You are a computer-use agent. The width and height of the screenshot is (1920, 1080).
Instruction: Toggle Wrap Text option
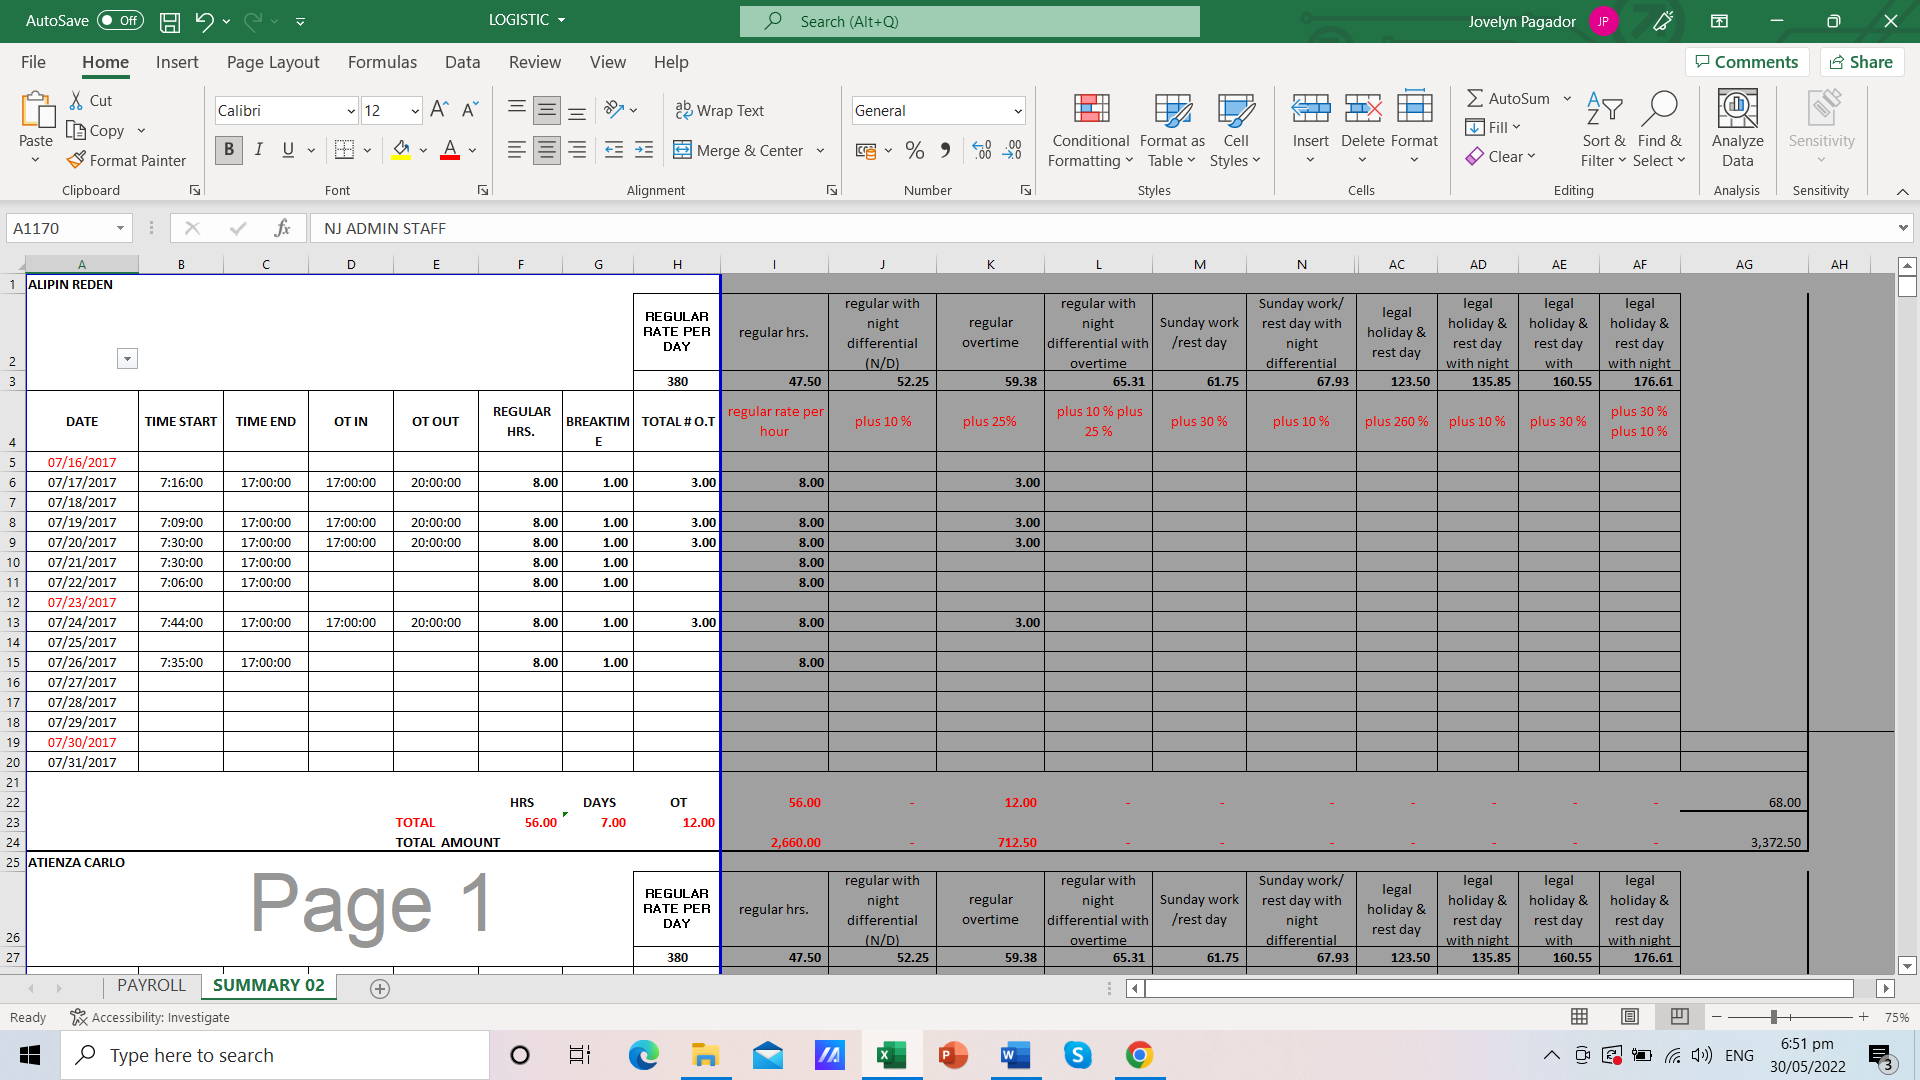coord(719,110)
